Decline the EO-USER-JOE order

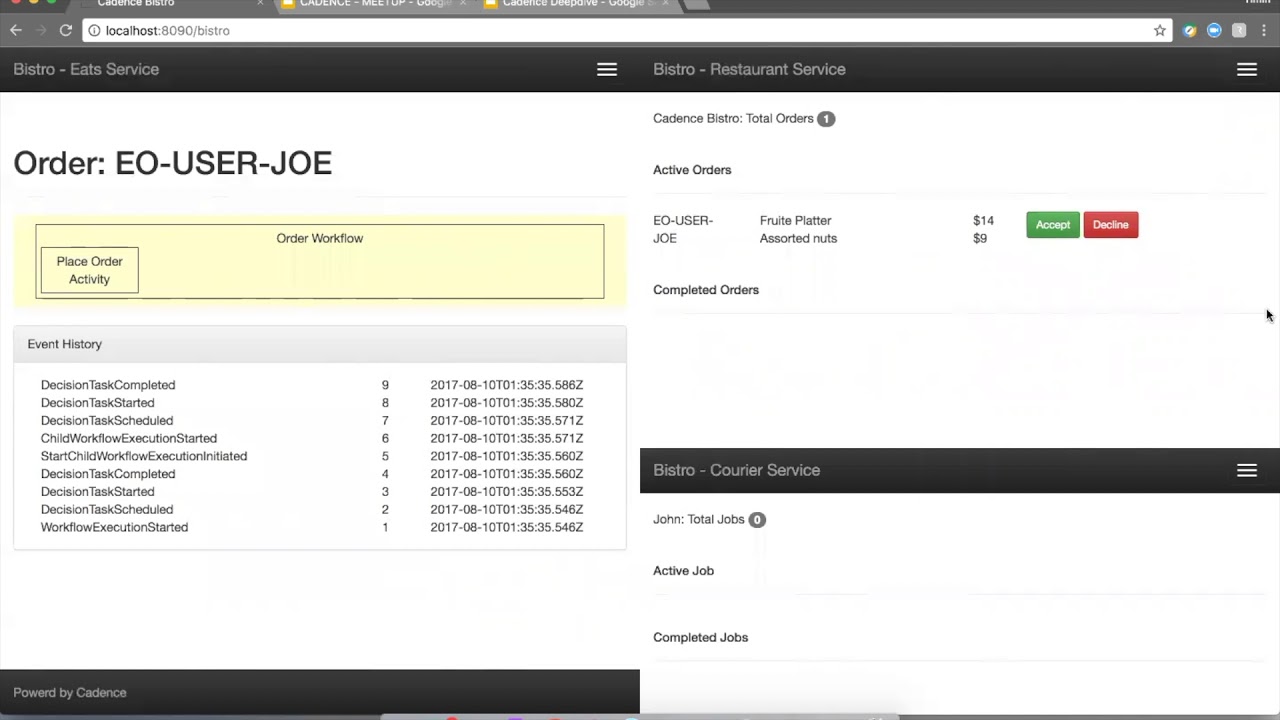(1110, 225)
